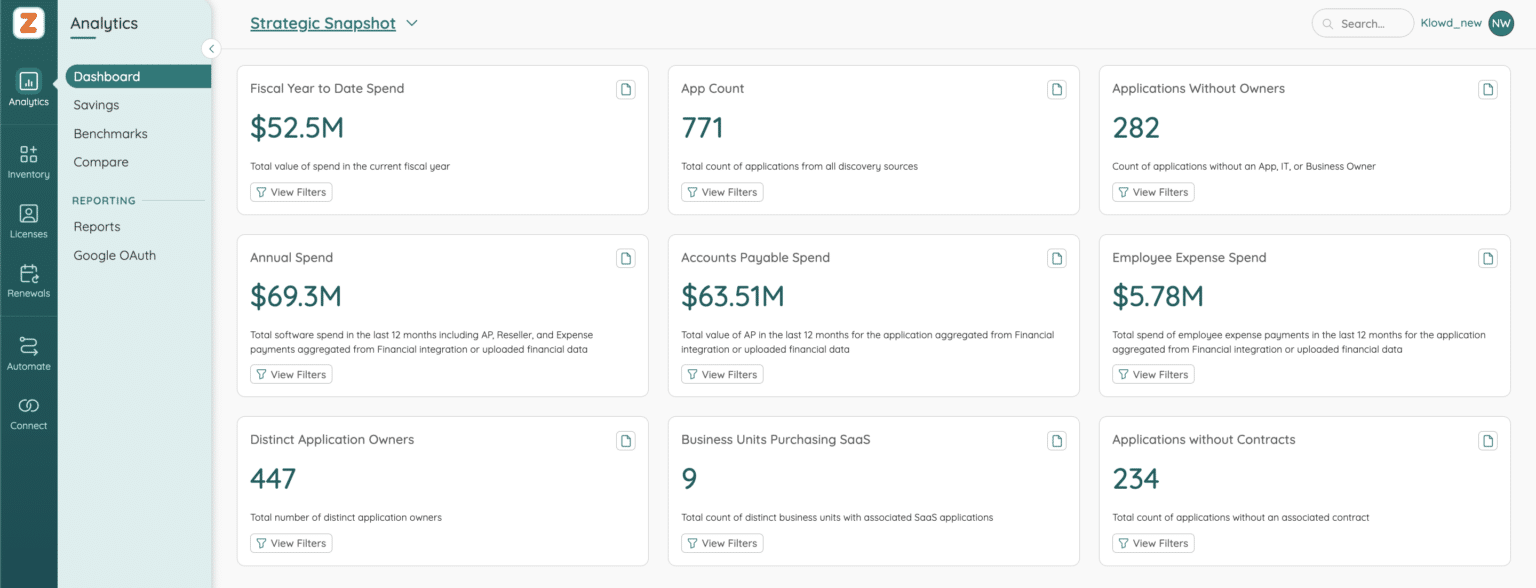This screenshot has height=588, width=1536.
Task: Select Savings in Analytics menu
Action: click(x=96, y=105)
